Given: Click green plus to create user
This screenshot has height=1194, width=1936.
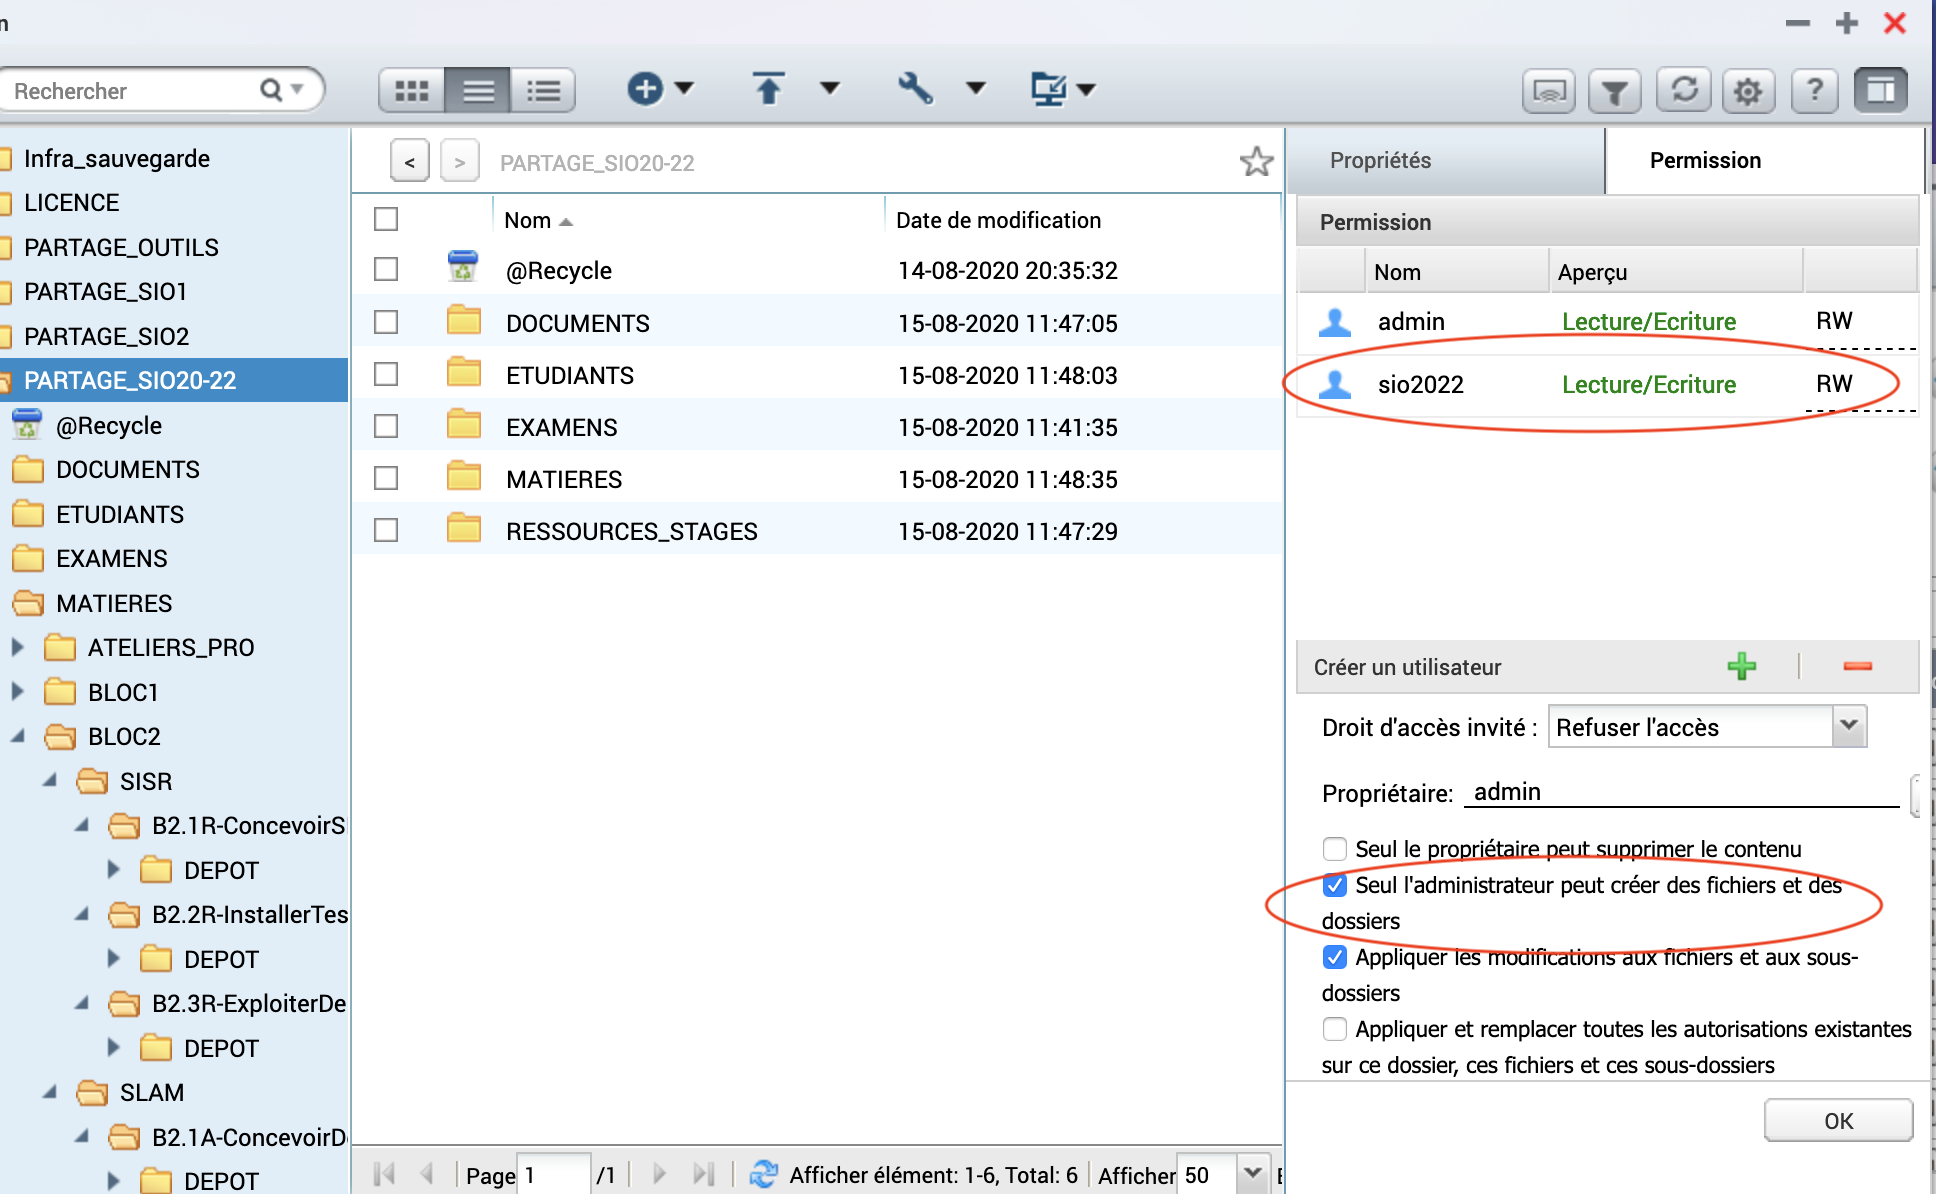Looking at the screenshot, I should tap(1741, 667).
